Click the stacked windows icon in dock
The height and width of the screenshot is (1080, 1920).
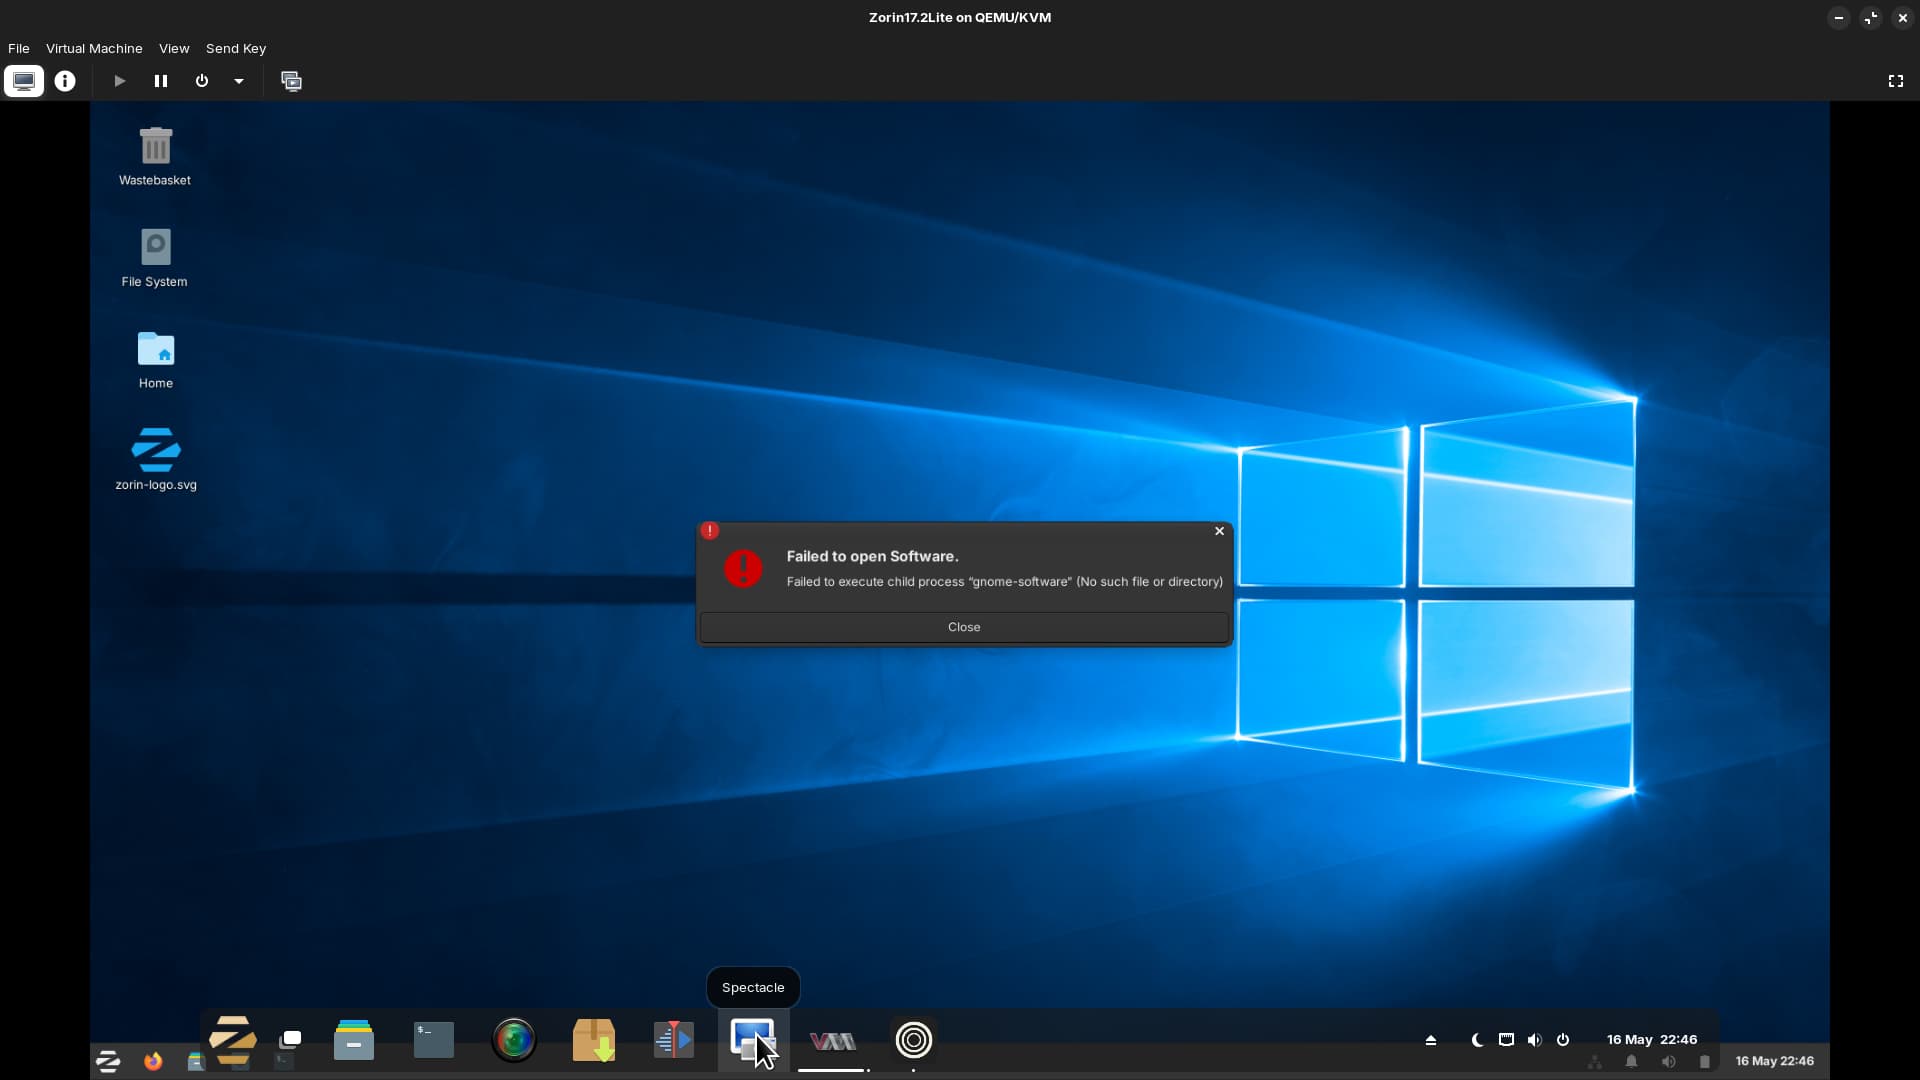tap(291, 1039)
